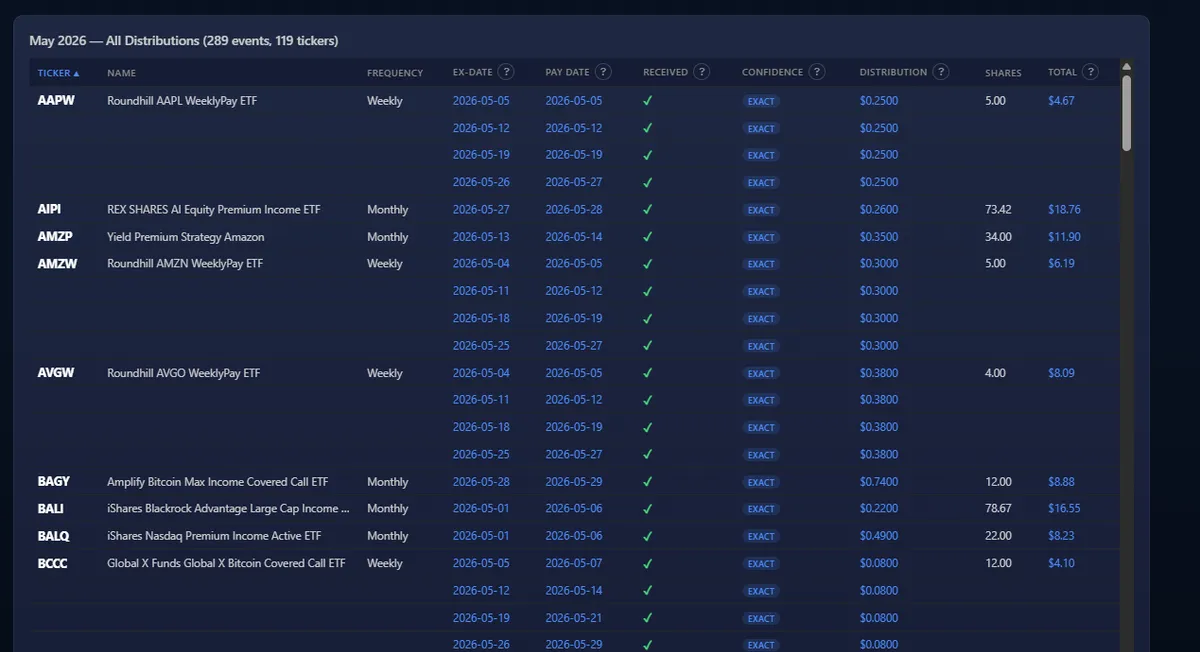Open the help icon beside TOTAL header

(x=1090, y=72)
